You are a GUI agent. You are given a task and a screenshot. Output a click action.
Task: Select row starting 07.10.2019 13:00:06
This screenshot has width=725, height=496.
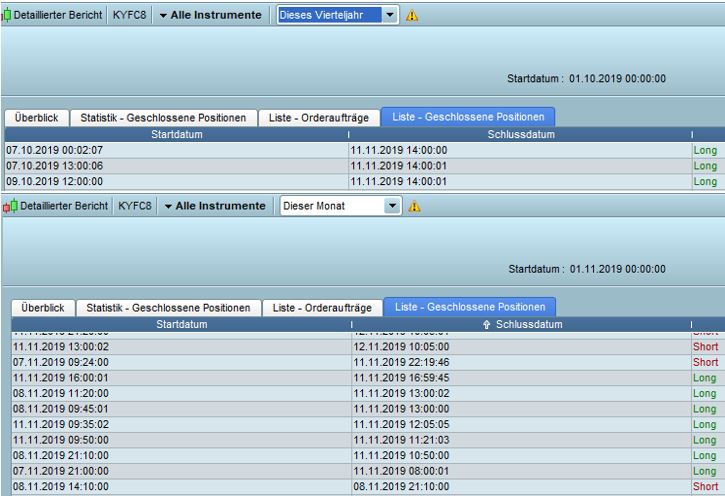coord(364,166)
